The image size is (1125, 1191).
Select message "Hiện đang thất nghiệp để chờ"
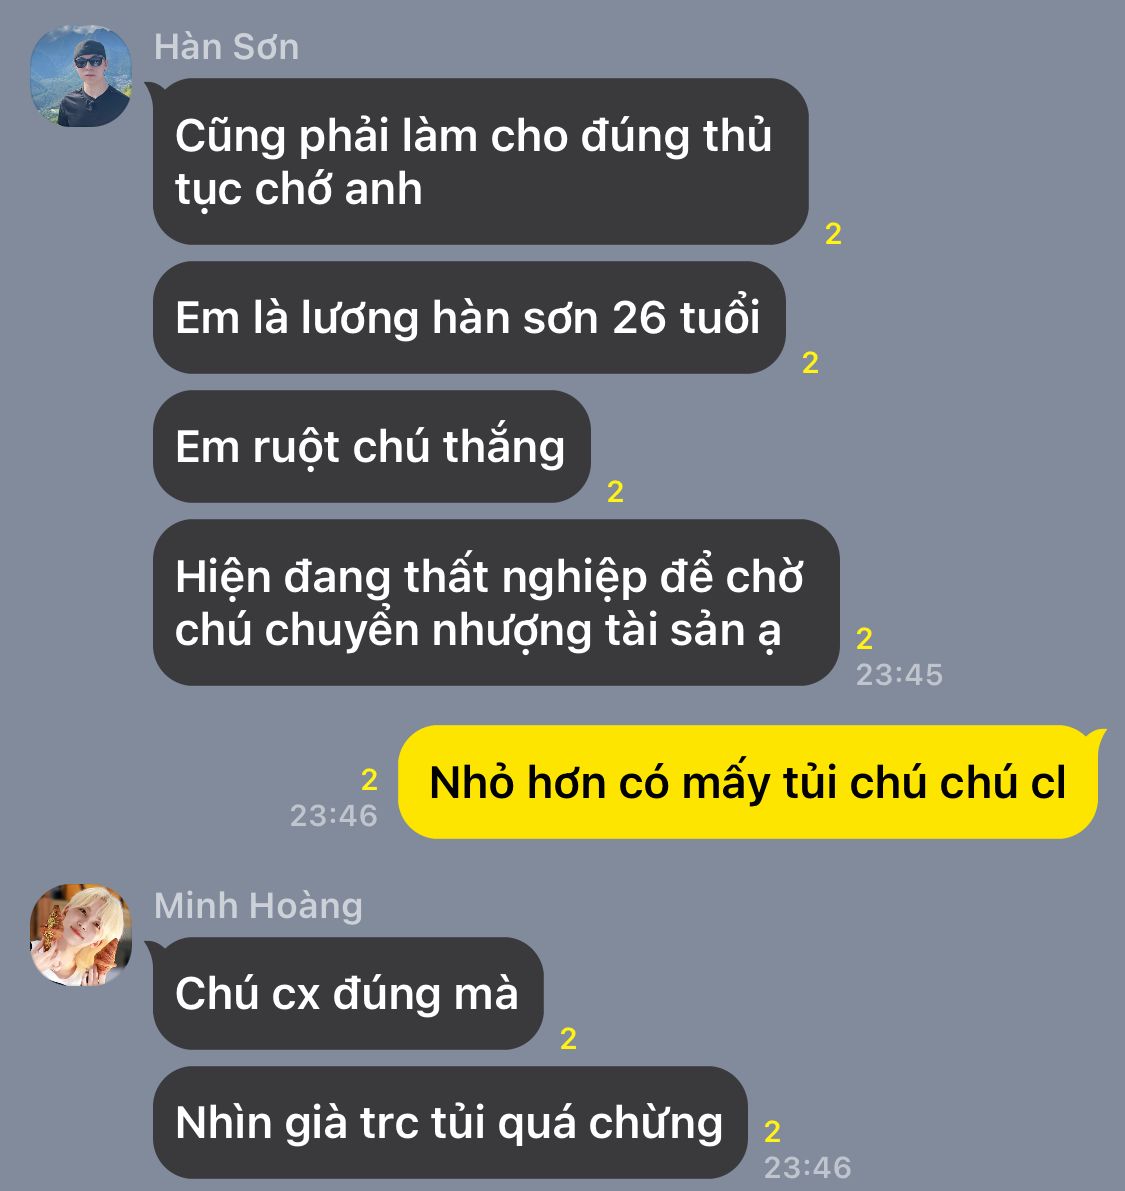pos(497,603)
